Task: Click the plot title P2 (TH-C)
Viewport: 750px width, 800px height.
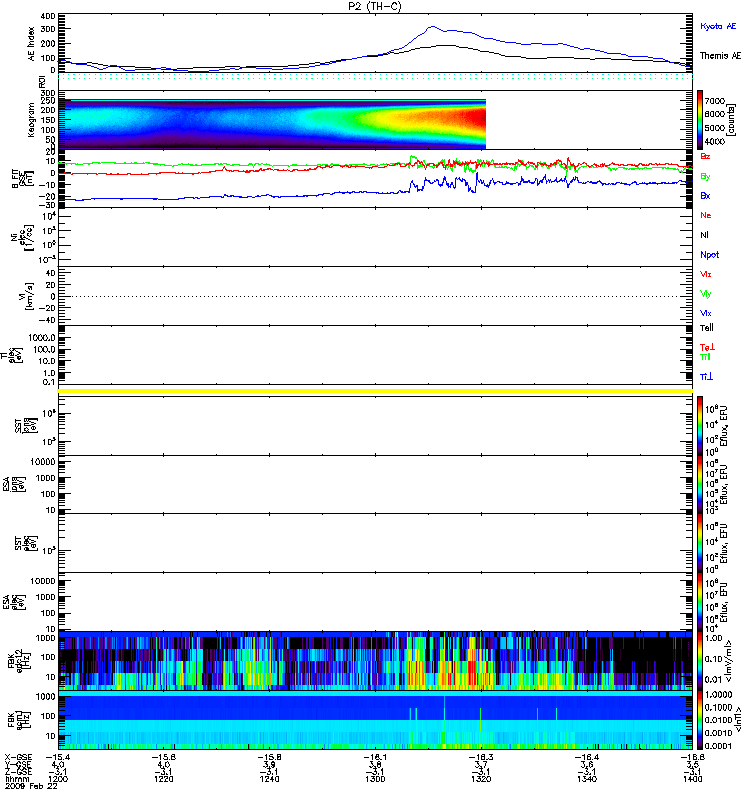Action: (x=374, y=6)
